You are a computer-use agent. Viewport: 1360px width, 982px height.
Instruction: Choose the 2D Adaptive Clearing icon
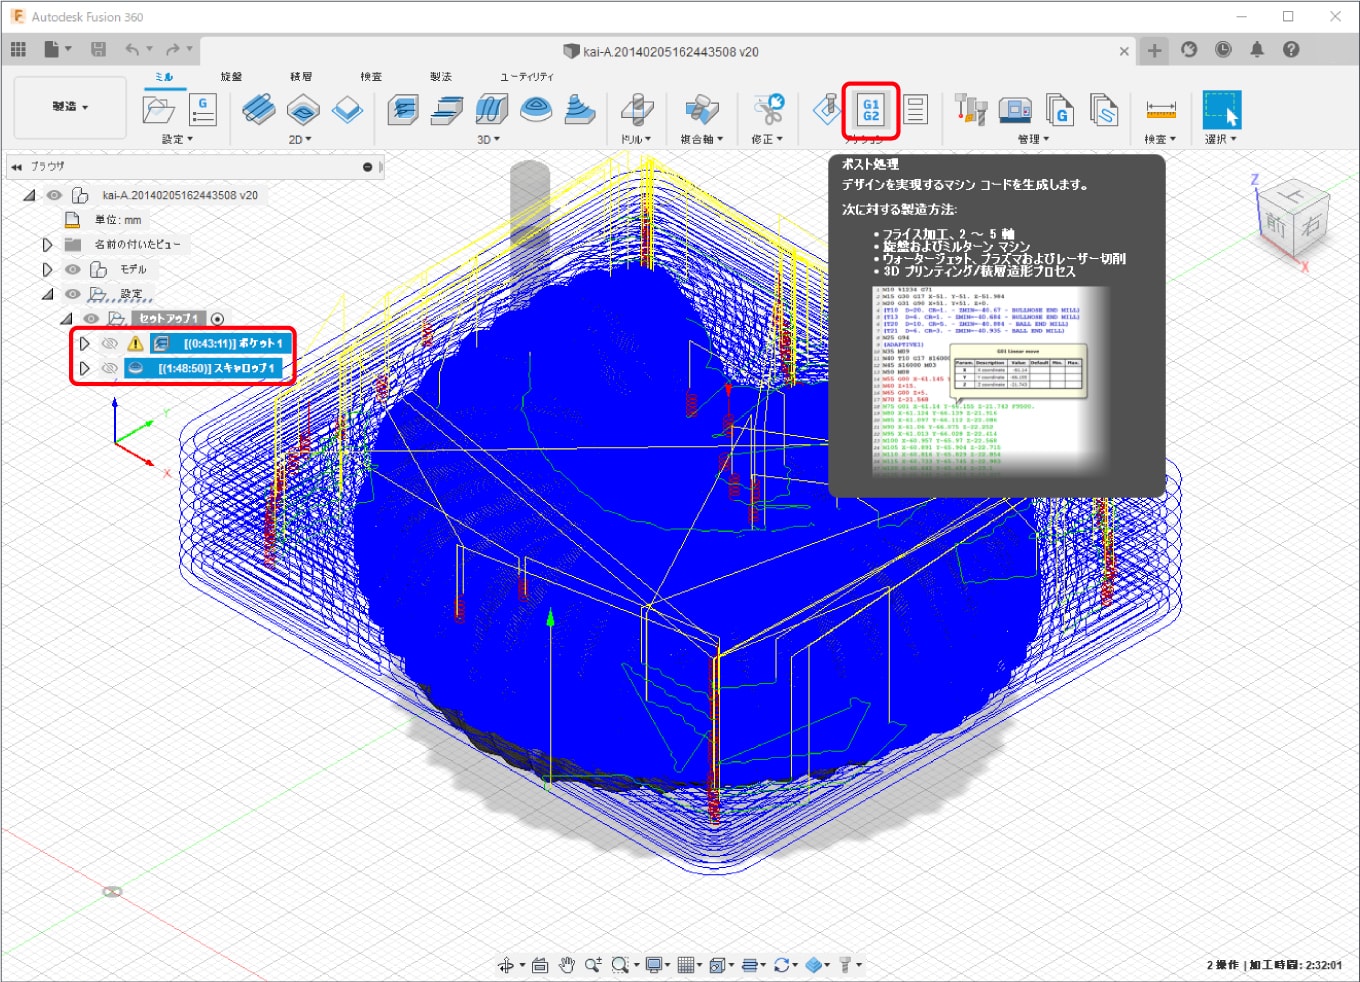259,110
